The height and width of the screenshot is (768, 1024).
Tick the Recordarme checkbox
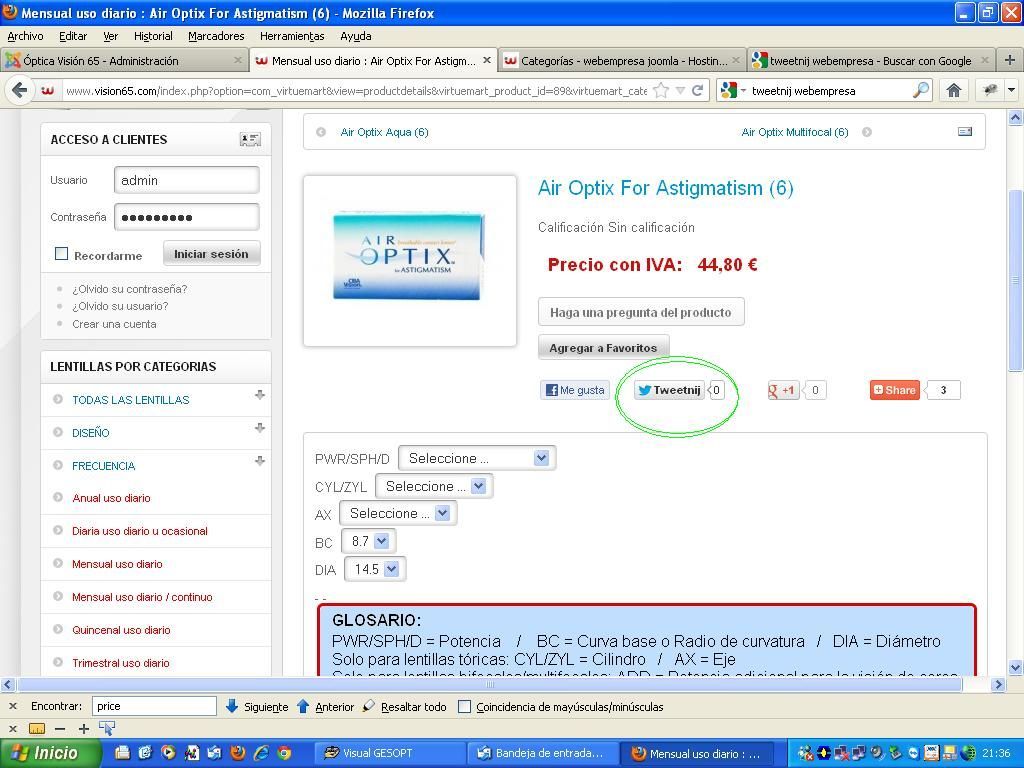coord(61,253)
